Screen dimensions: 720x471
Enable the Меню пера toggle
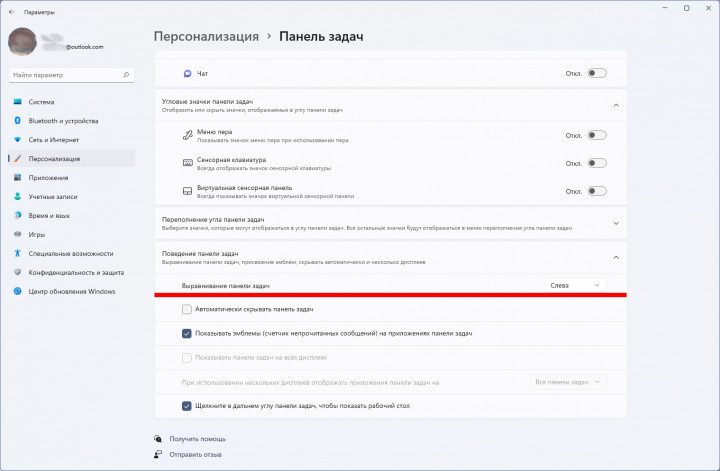coord(597,135)
